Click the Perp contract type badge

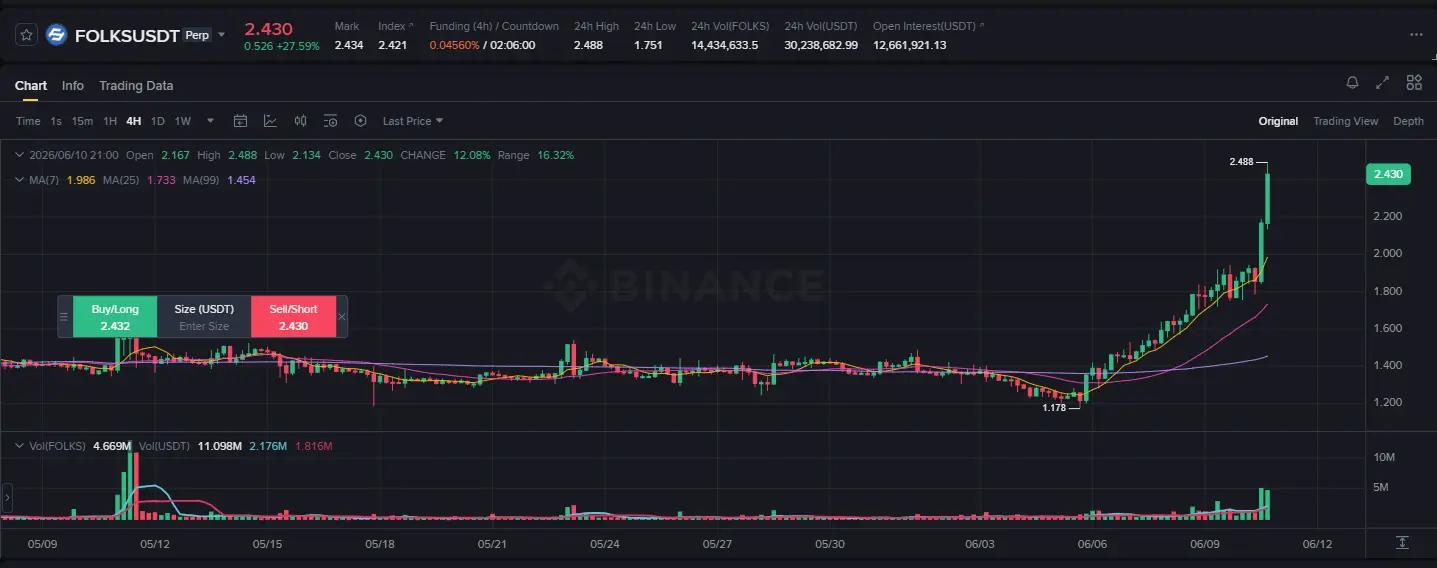pyautogui.click(x=197, y=35)
